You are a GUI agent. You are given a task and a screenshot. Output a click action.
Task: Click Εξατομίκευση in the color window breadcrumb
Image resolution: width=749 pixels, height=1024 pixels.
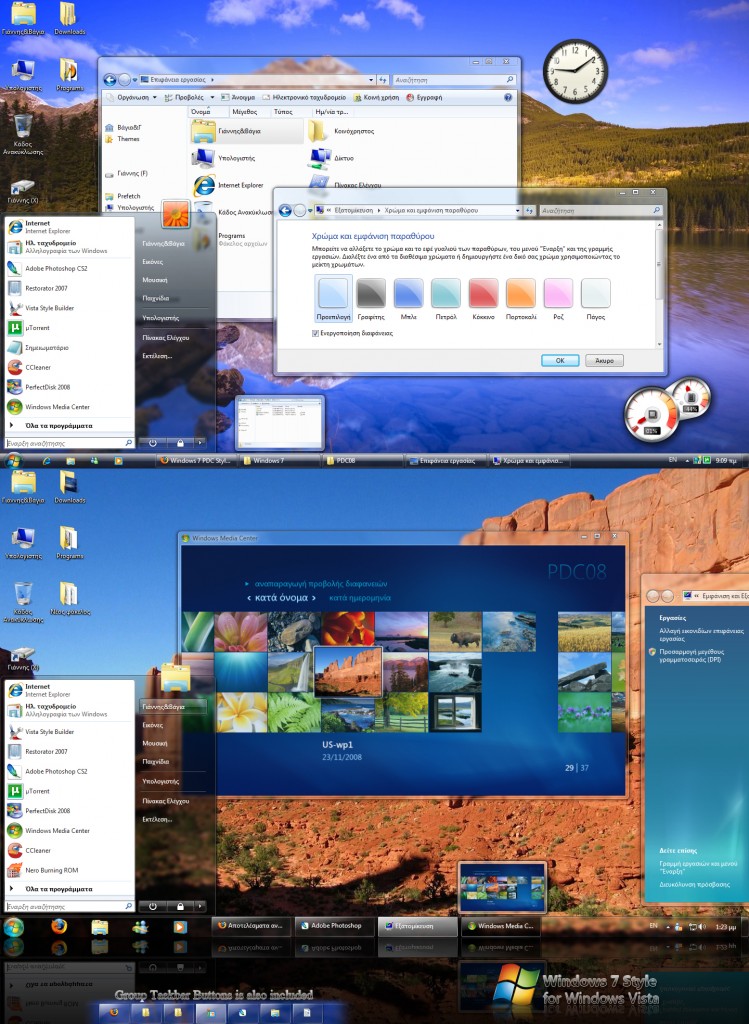coord(353,210)
